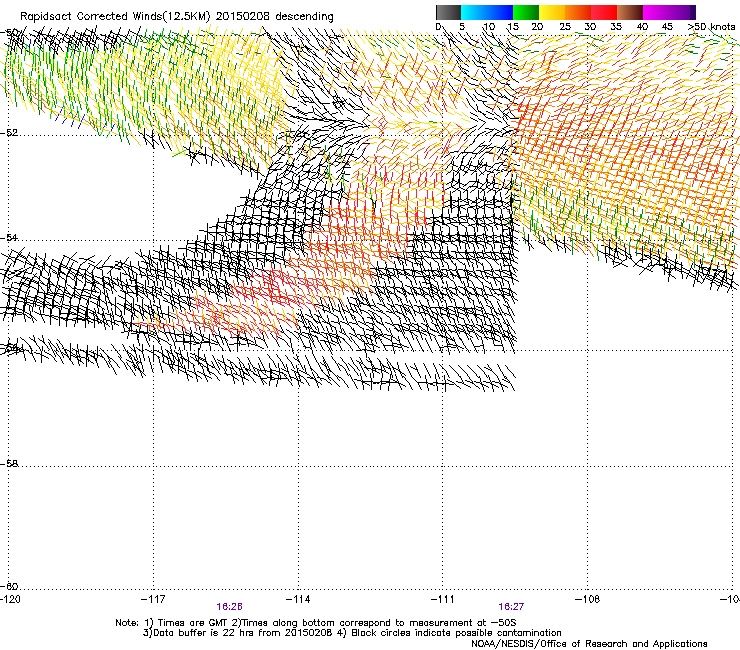
Task: Click the '35' legend scale label
Action: pyautogui.click(x=616, y=26)
